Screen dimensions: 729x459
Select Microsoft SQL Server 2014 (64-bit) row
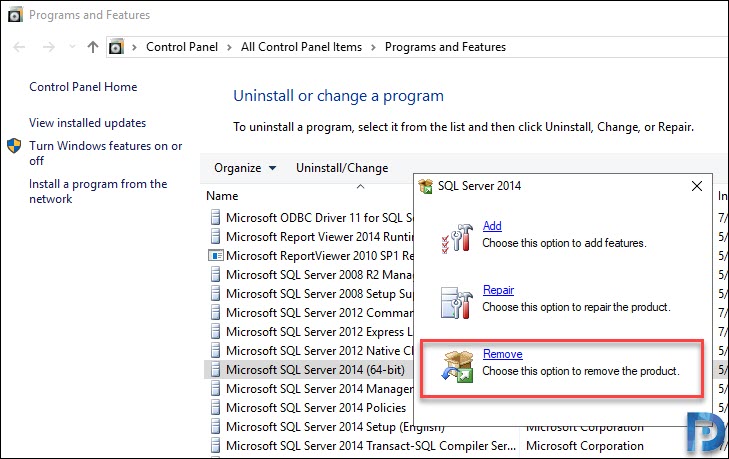tap(309, 370)
